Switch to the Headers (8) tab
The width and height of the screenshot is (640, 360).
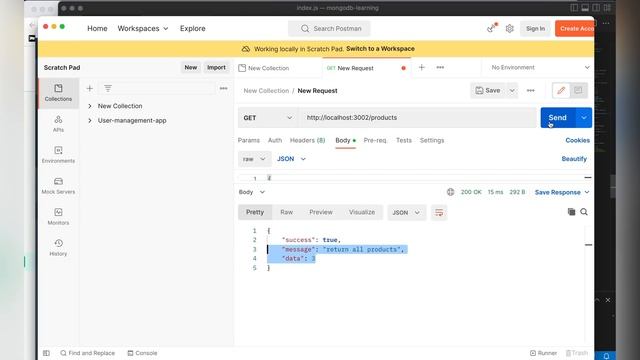(307, 140)
